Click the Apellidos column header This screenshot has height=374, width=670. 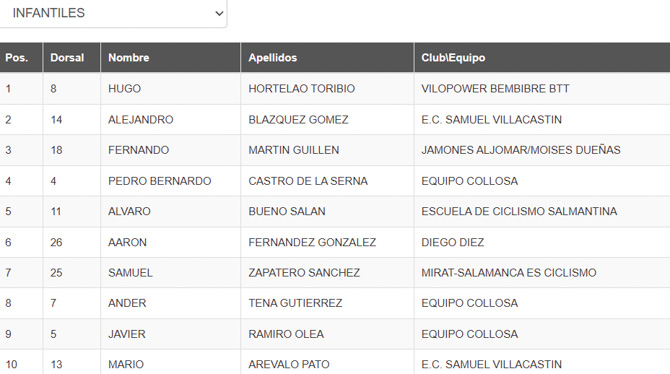click(x=327, y=57)
